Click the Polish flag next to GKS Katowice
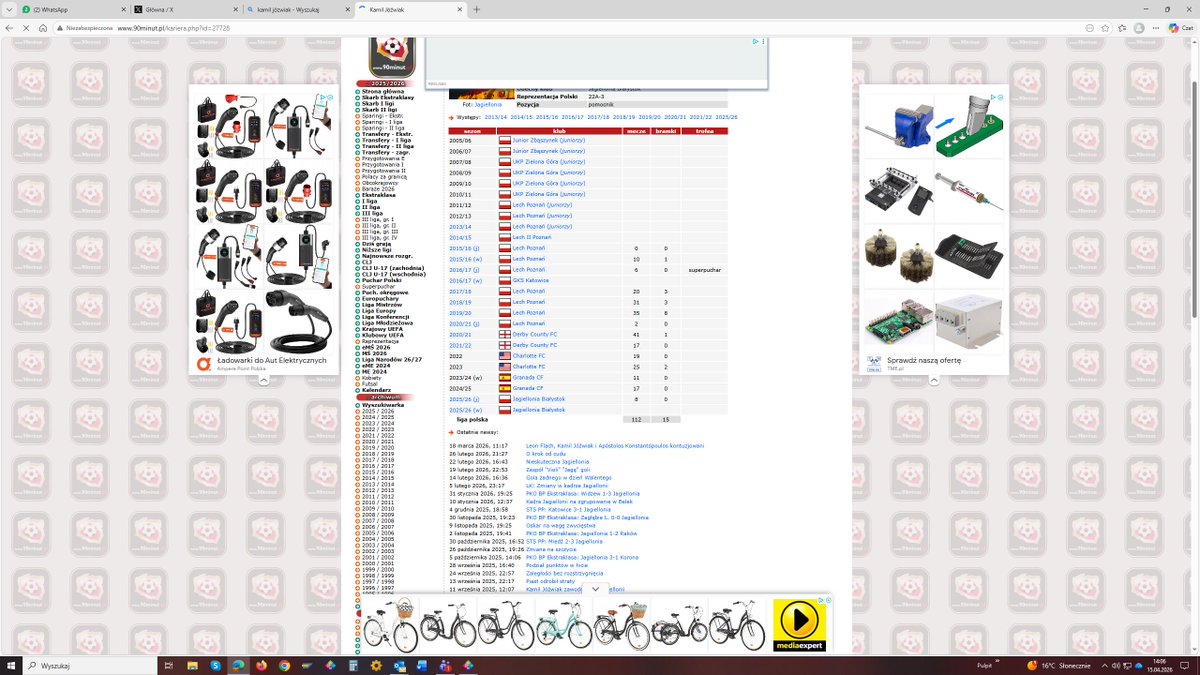 [504, 281]
